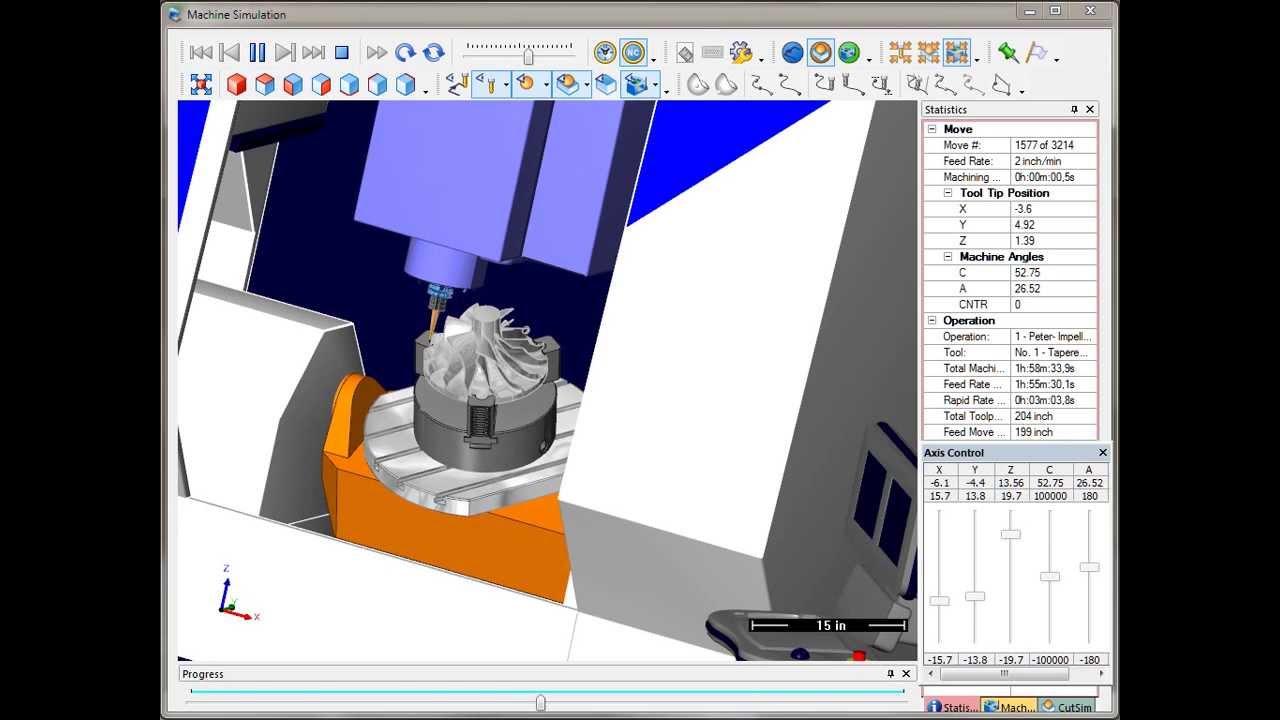Open dropdown next to NC mode icon

653,58
